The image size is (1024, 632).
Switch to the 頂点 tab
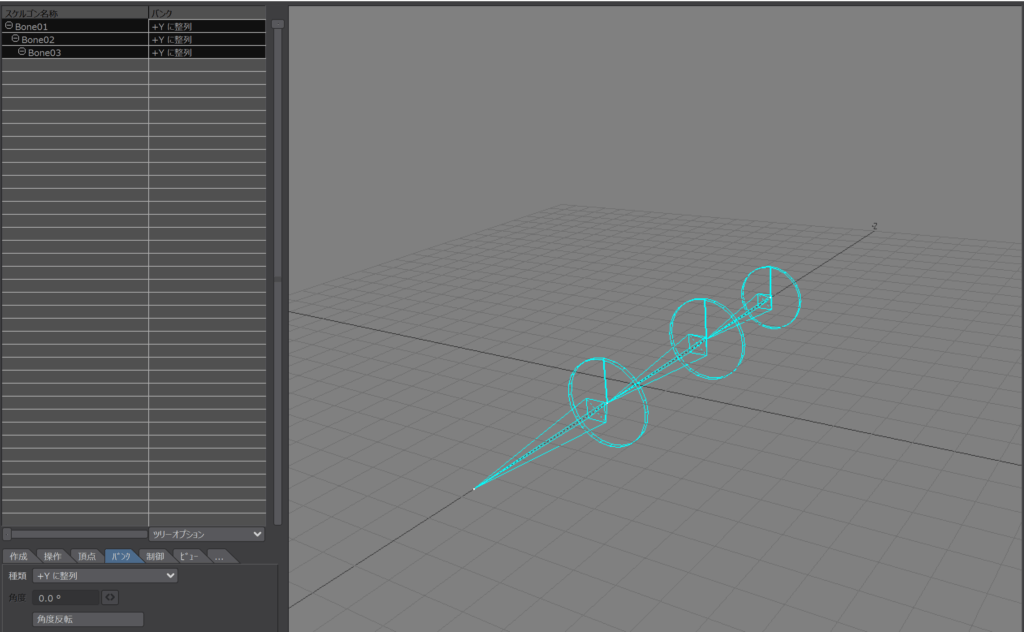coord(87,556)
